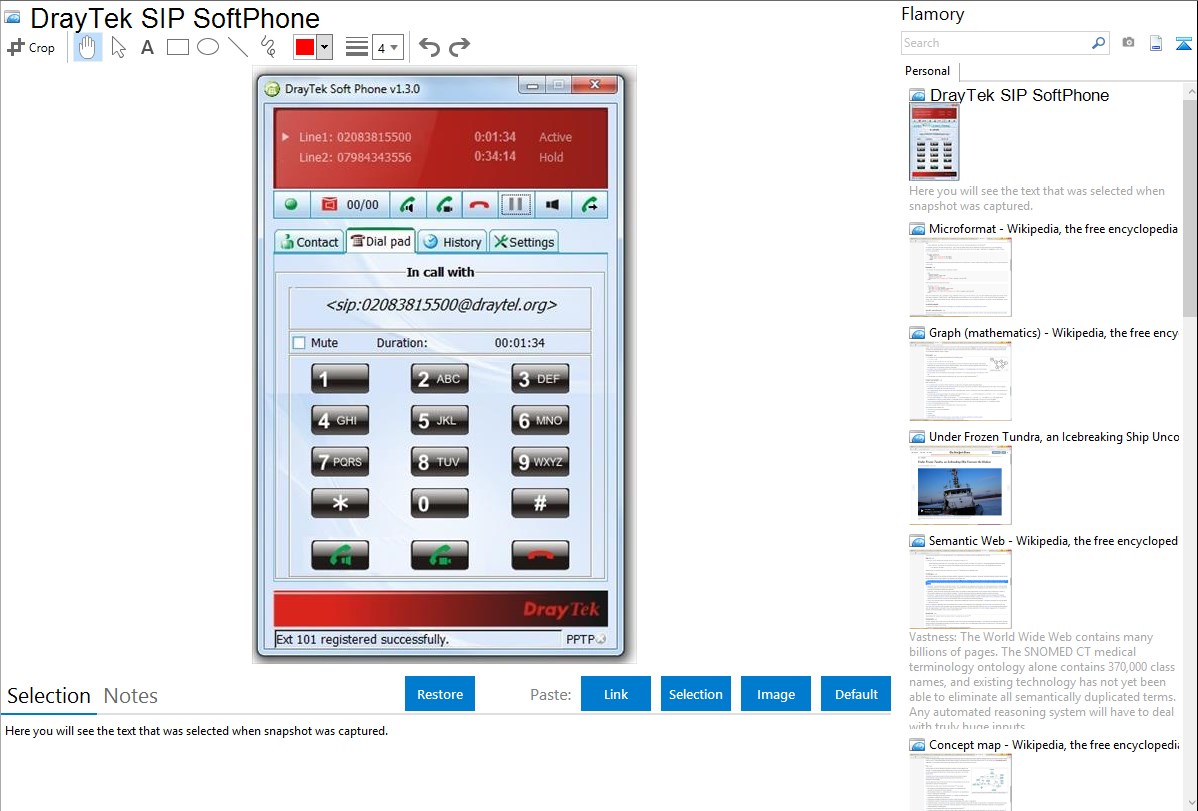Pick the text annotation tool
Image resolution: width=1198 pixels, height=811 pixels.
pos(147,47)
